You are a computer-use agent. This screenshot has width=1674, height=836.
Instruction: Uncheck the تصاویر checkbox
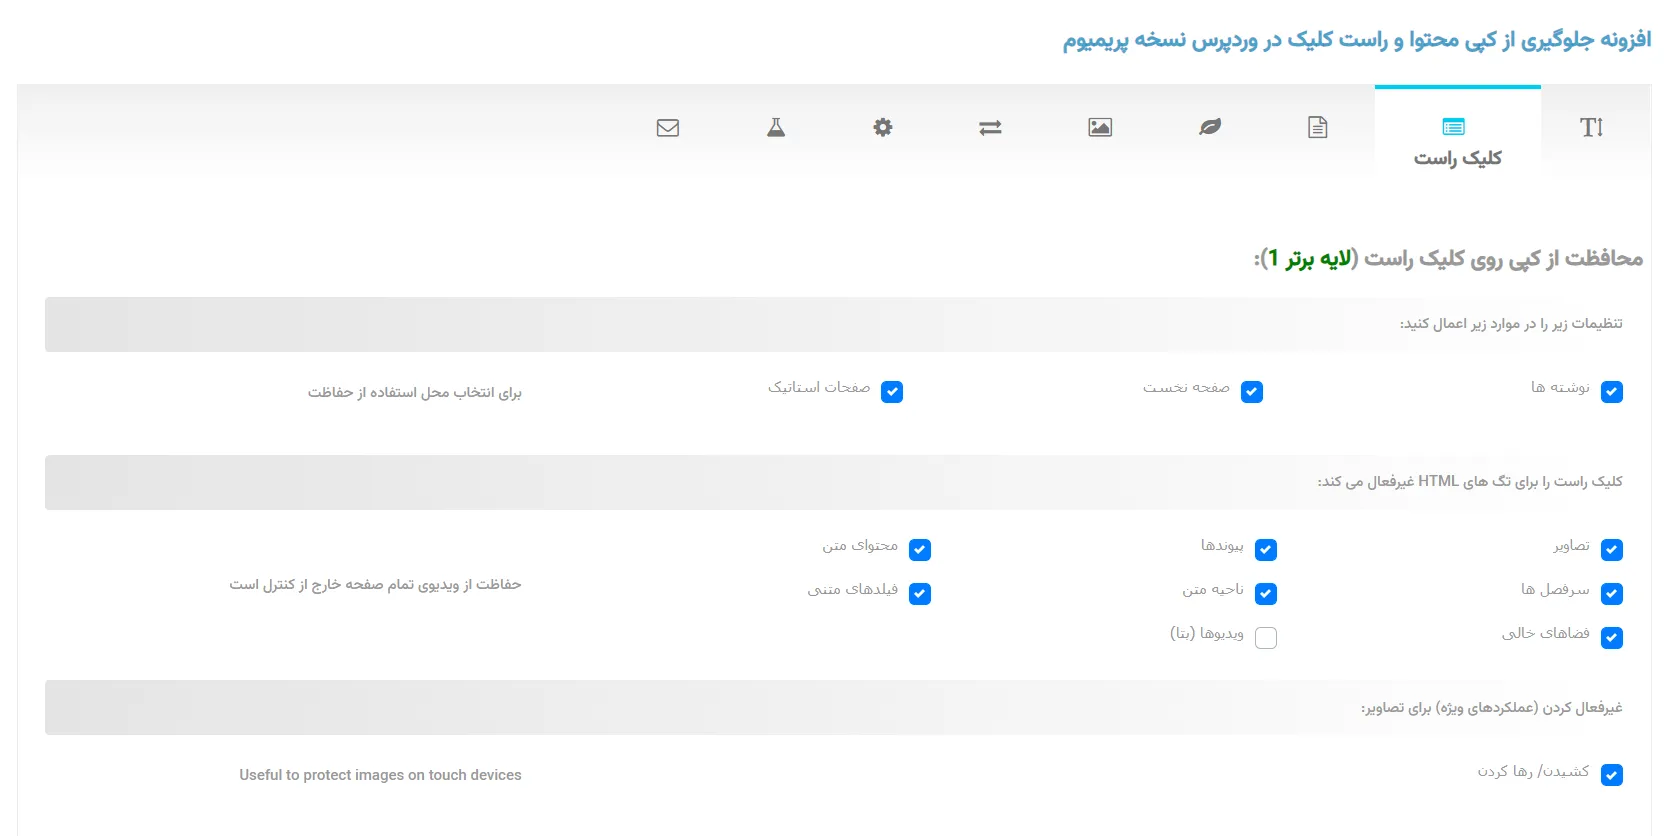coord(1612,550)
